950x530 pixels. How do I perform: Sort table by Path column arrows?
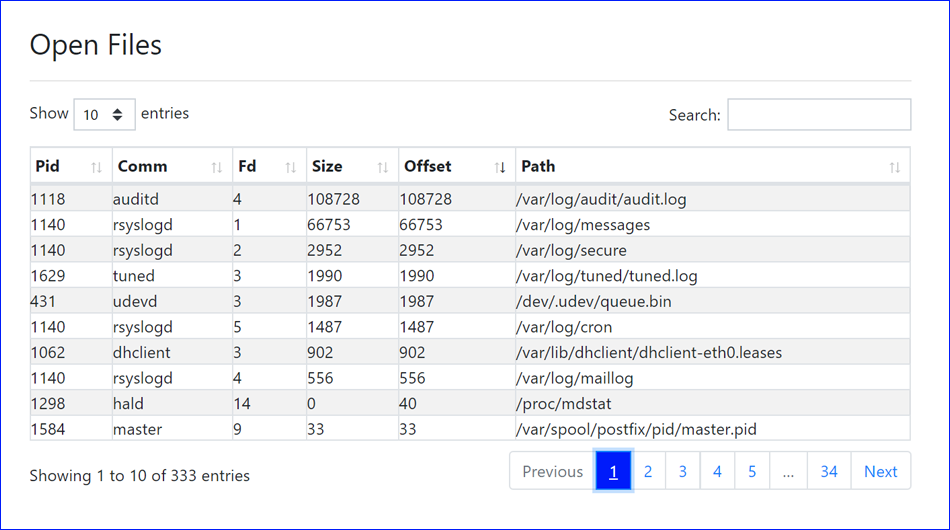click(894, 167)
